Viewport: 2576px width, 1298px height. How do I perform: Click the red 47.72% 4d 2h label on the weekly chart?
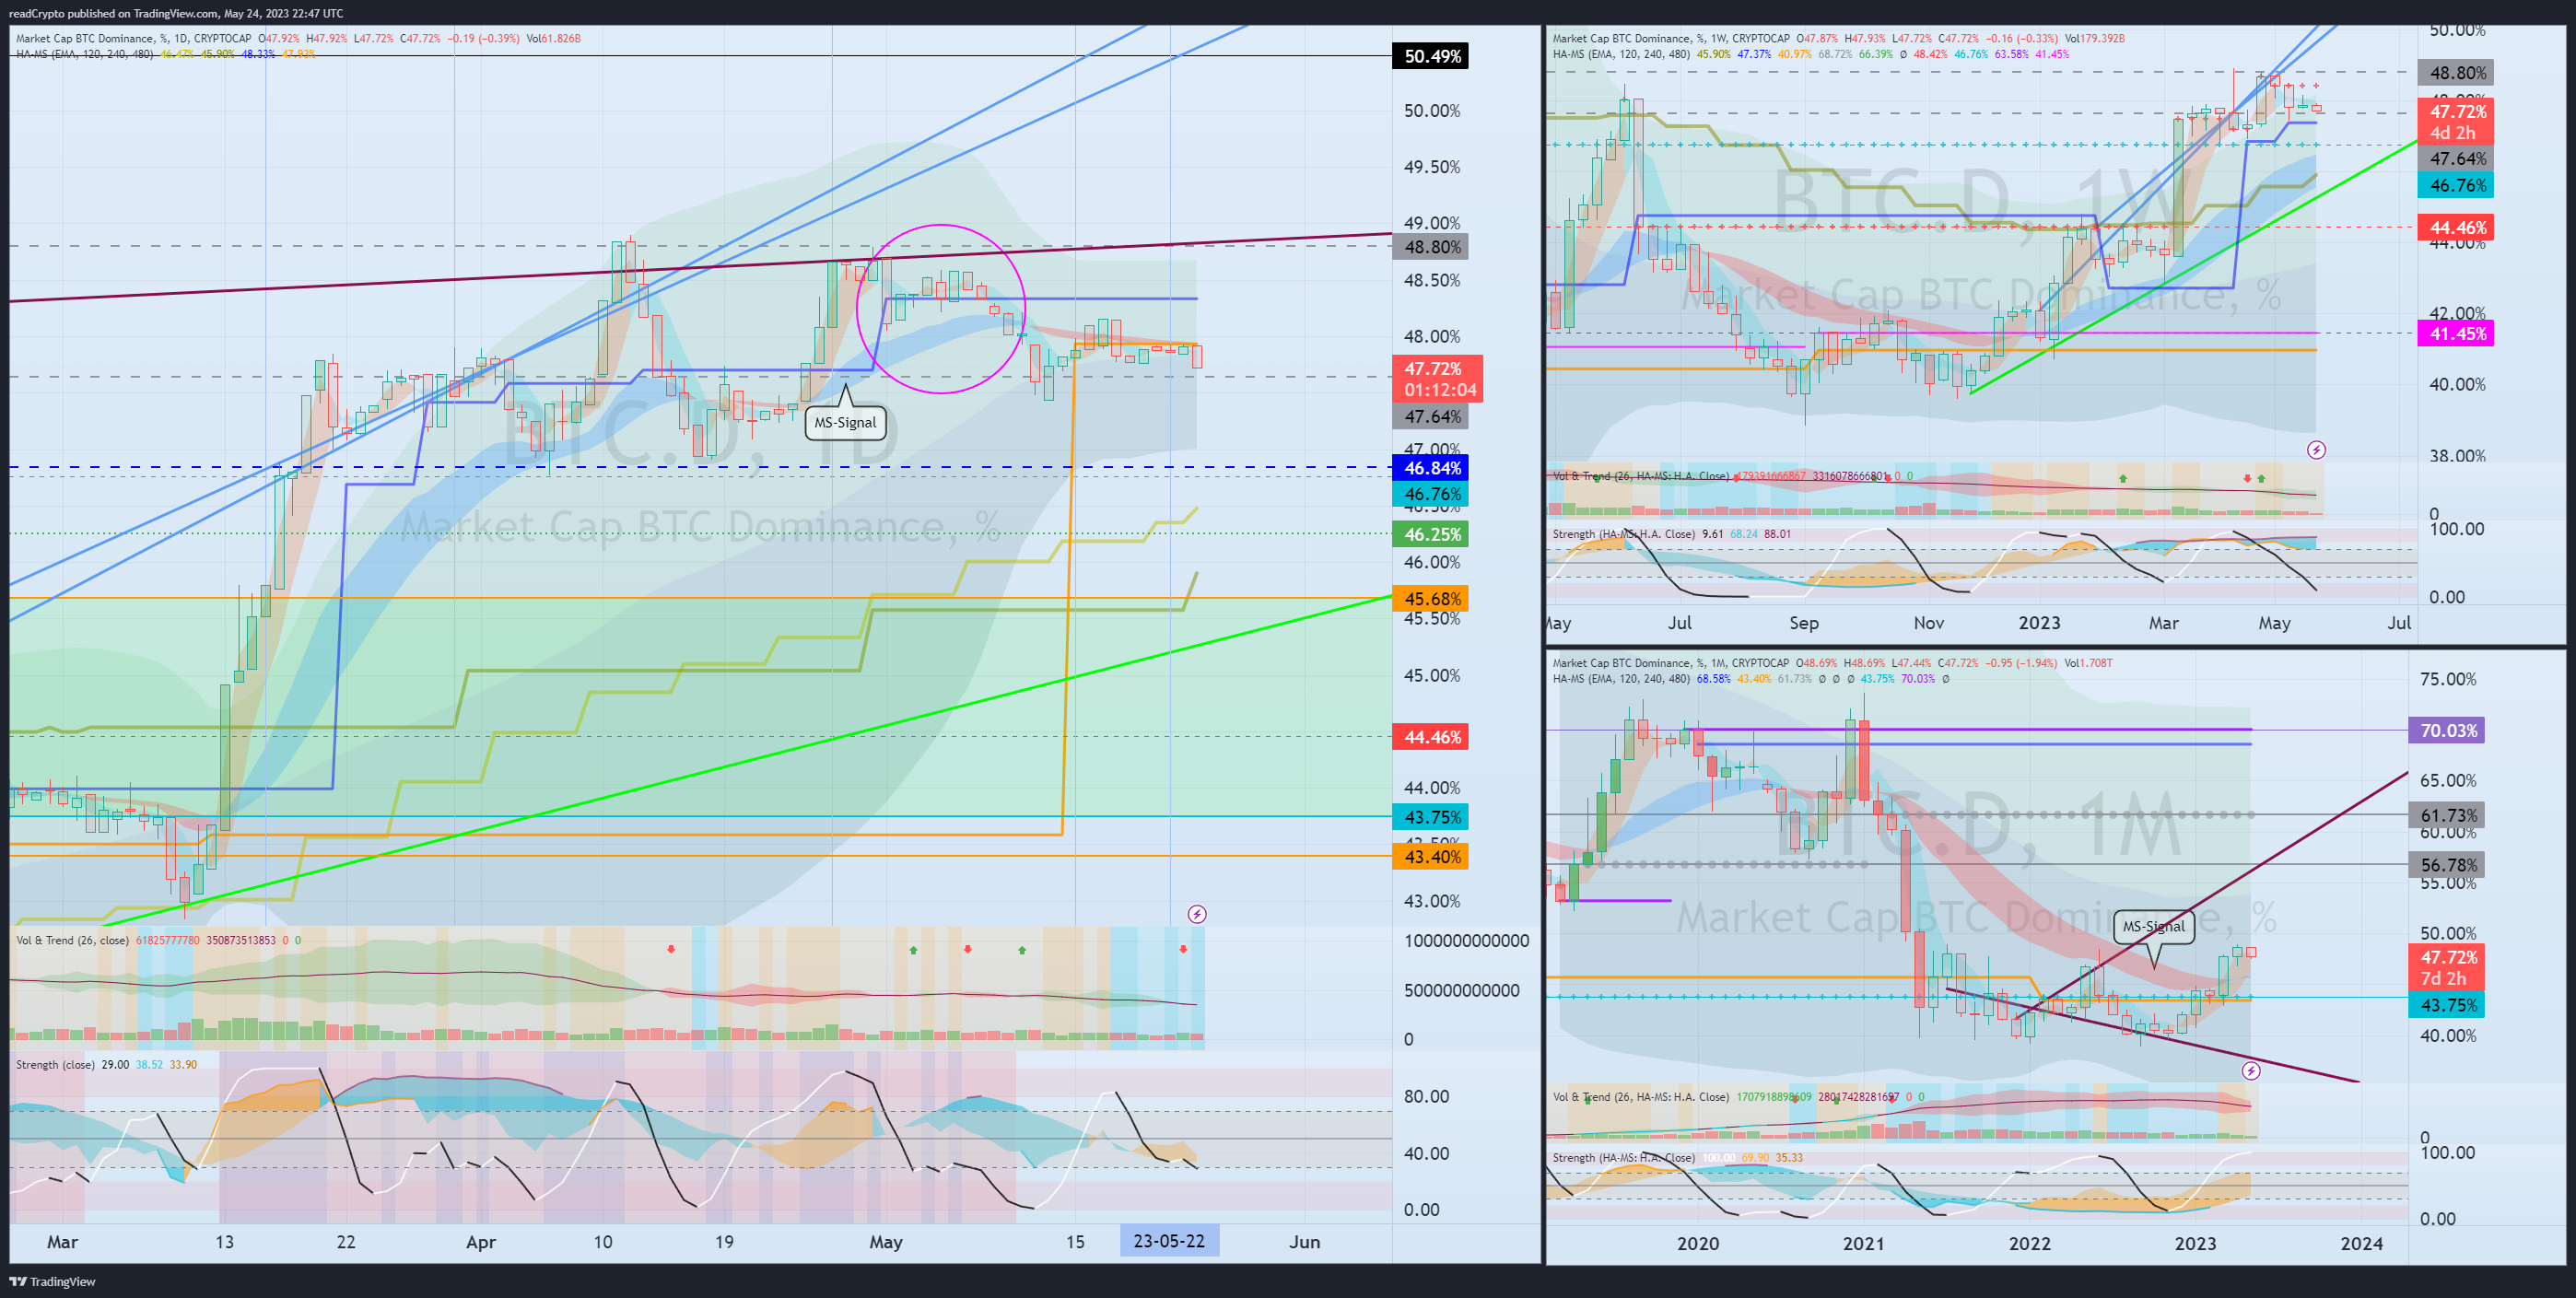click(2456, 122)
